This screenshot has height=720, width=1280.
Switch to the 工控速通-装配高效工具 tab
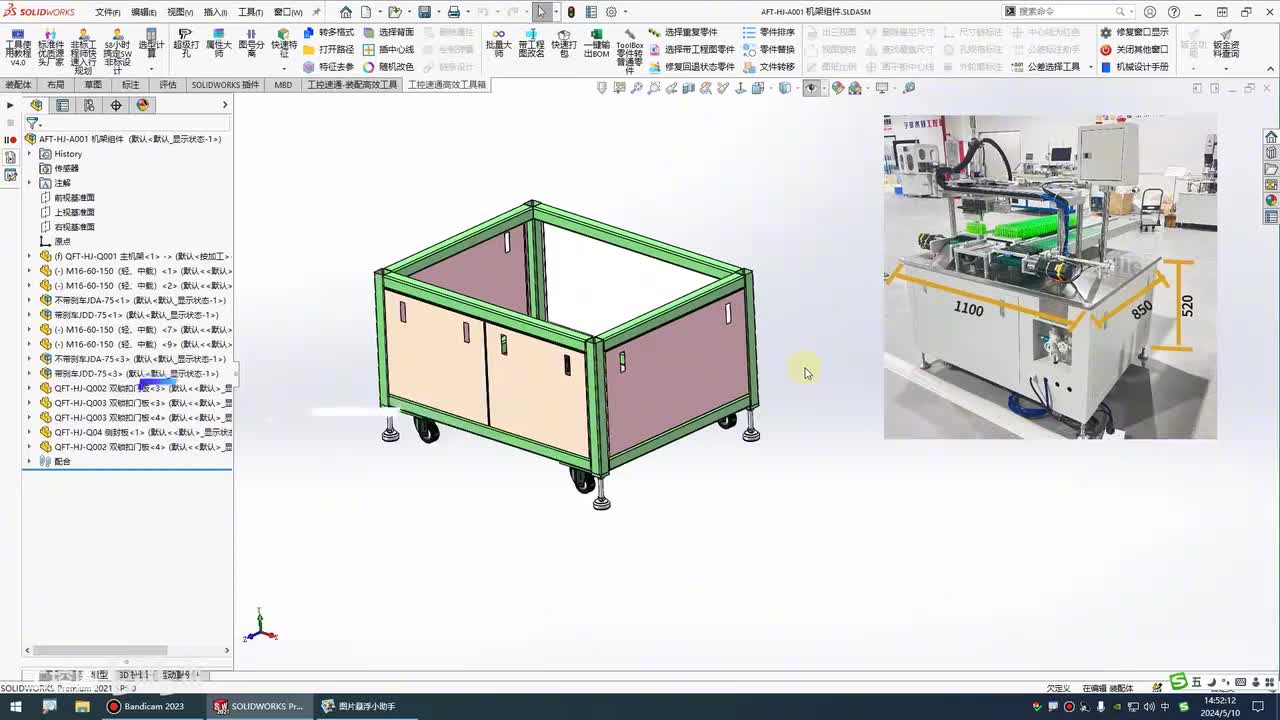[x=352, y=85]
